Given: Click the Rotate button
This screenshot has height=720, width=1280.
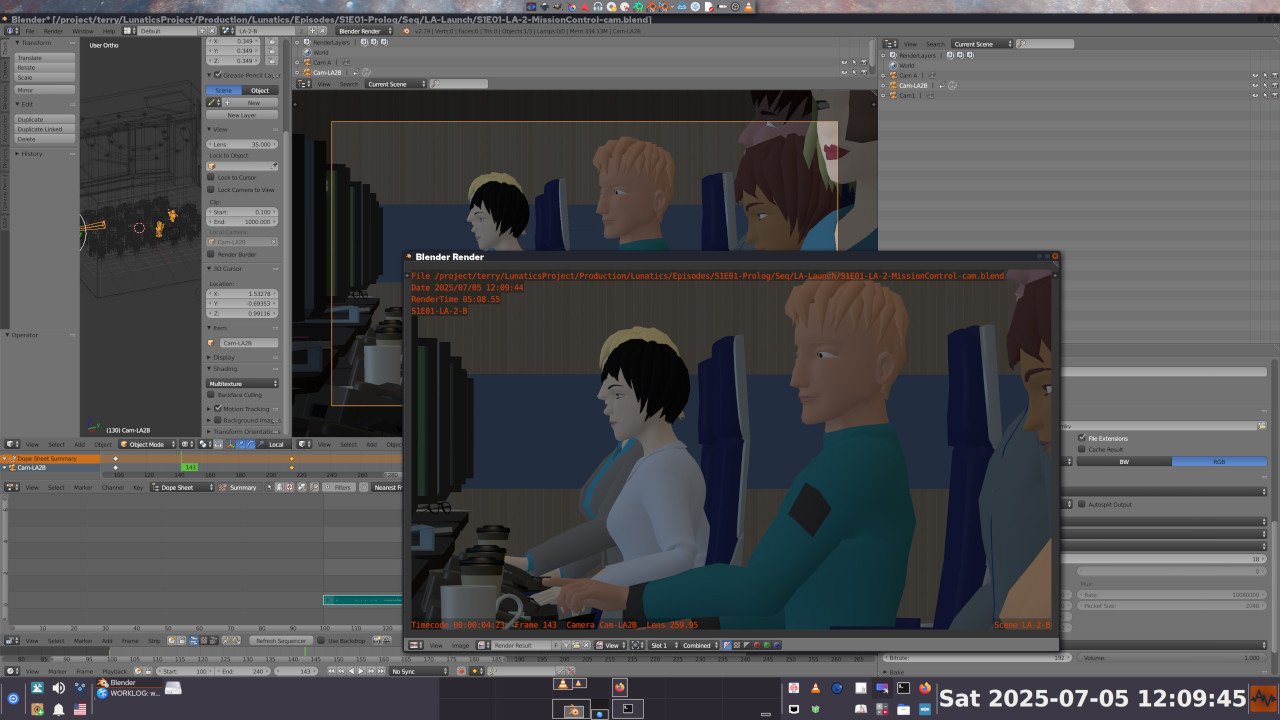Looking at the screenshot, I should point(44,67).
